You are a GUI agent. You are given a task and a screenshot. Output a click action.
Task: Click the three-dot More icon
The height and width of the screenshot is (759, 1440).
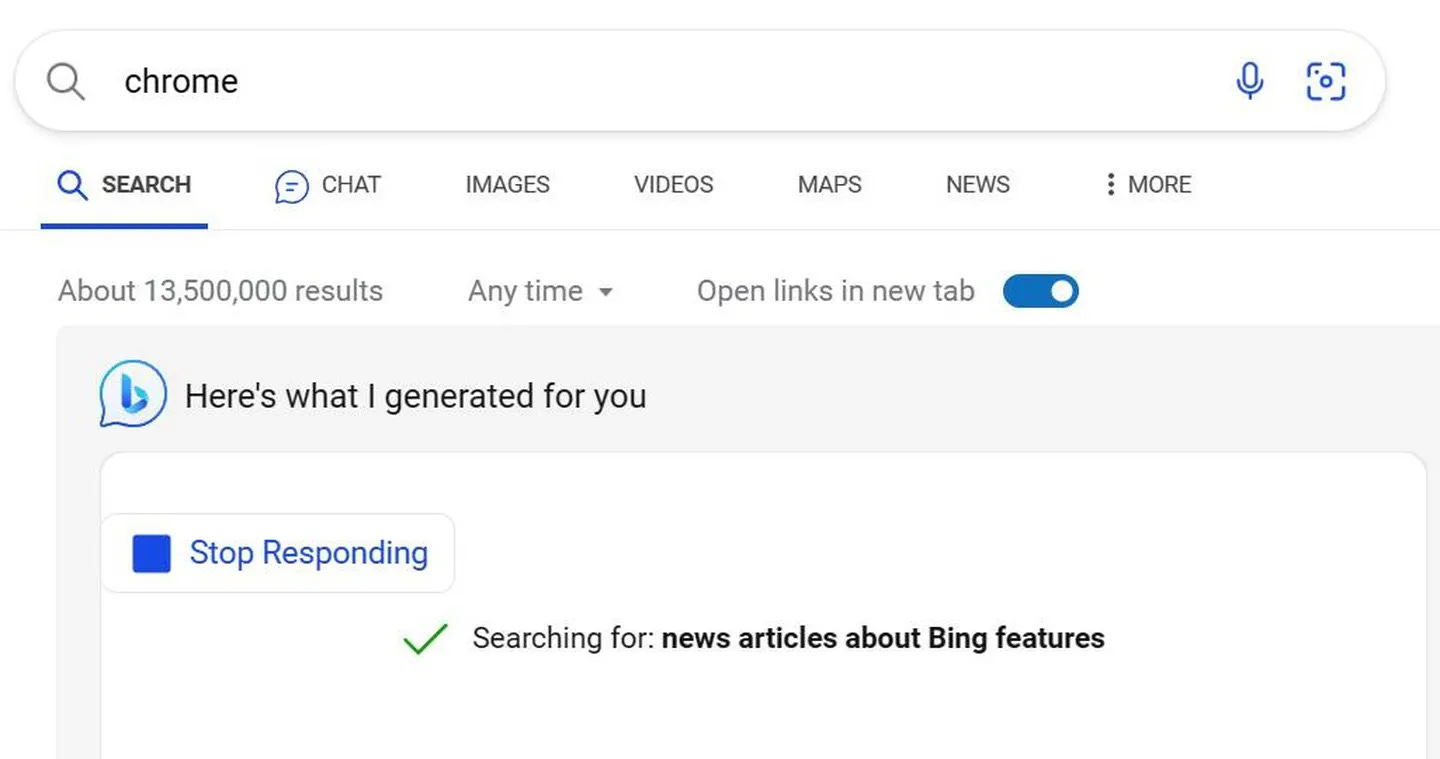click(x=1110, y=184)
